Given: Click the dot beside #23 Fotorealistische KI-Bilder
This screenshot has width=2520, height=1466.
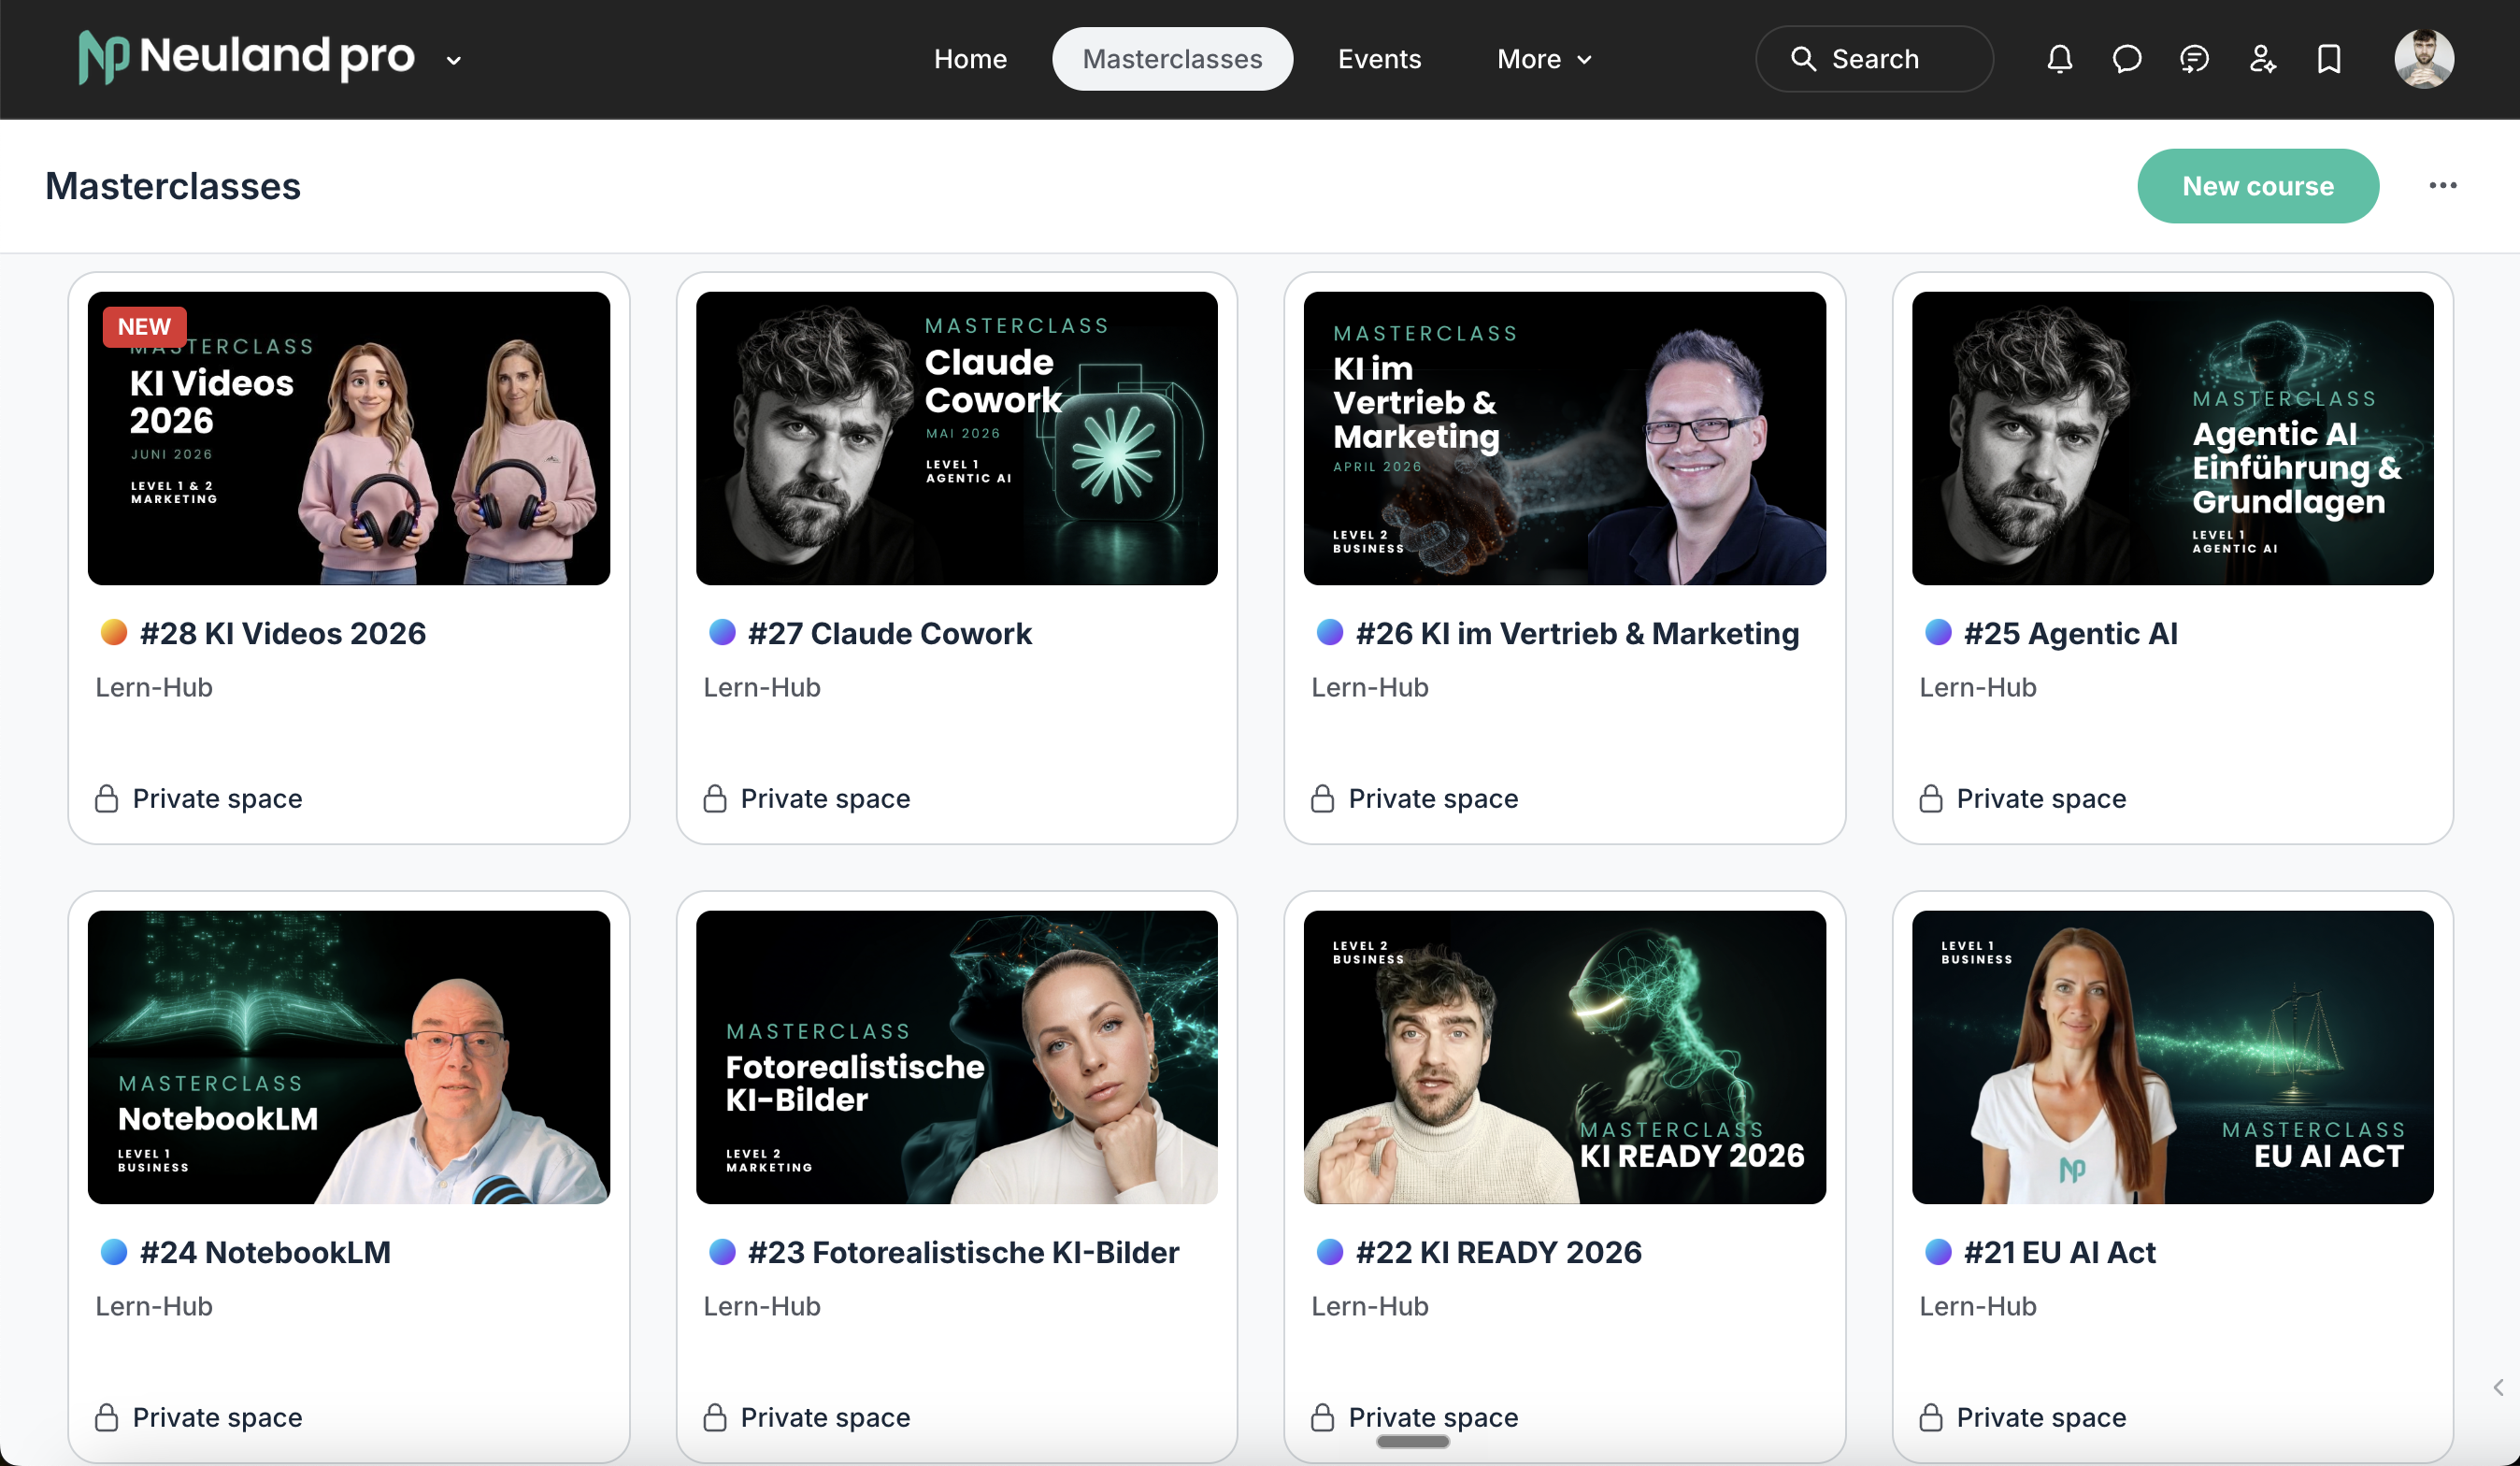Looking at the screenshot, I should click(x=722, y=1251).
